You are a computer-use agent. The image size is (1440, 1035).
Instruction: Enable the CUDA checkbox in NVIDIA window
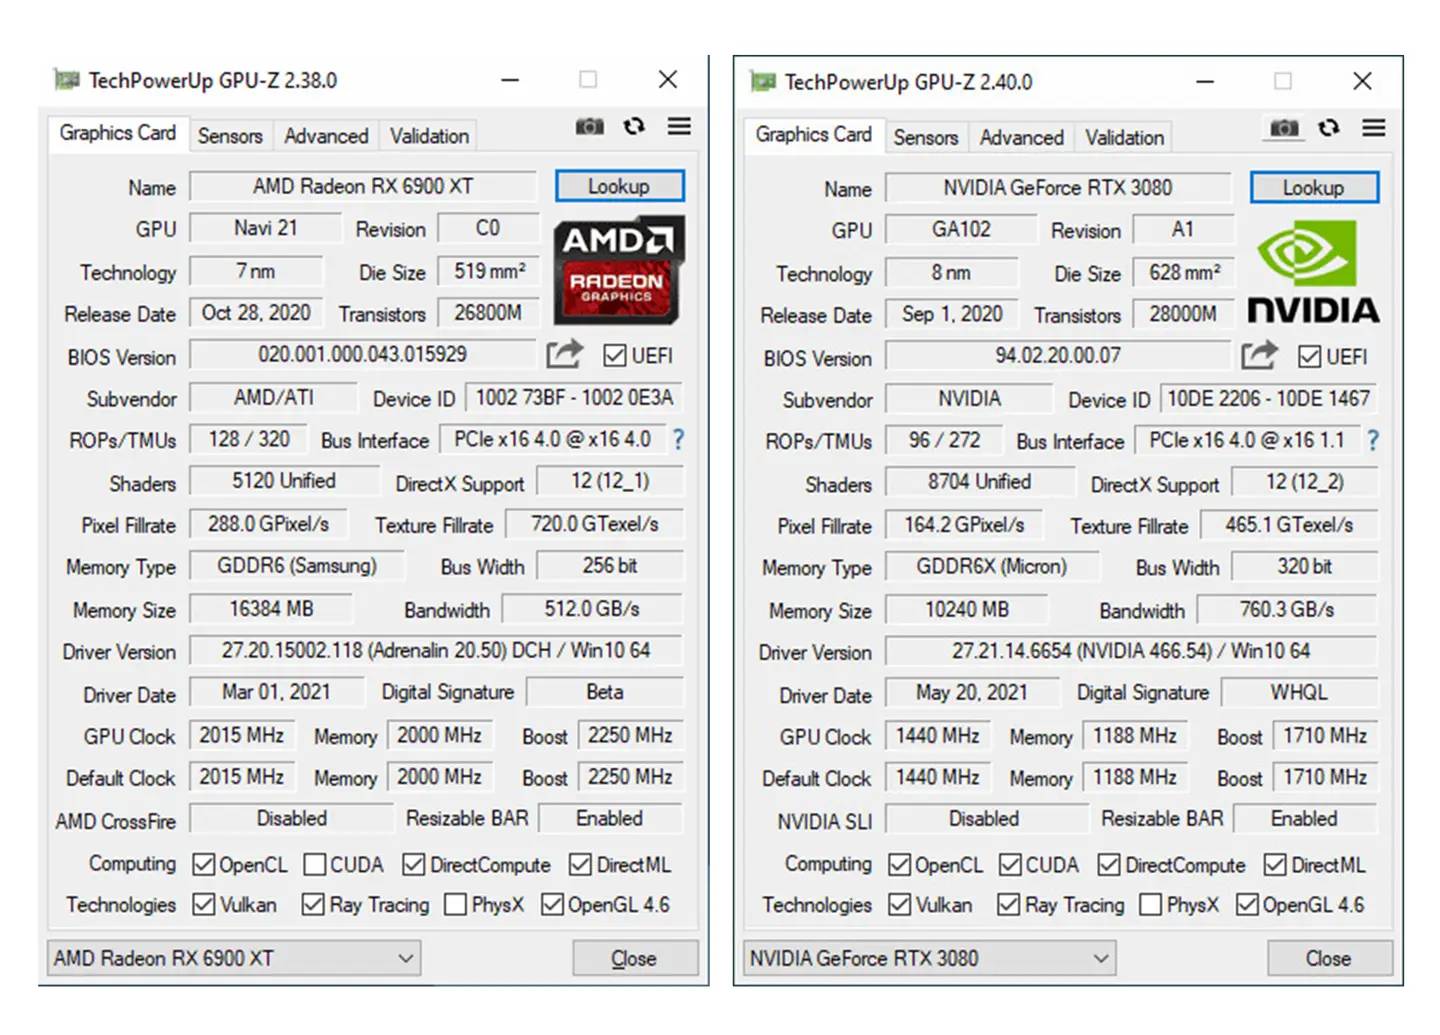1009,864
